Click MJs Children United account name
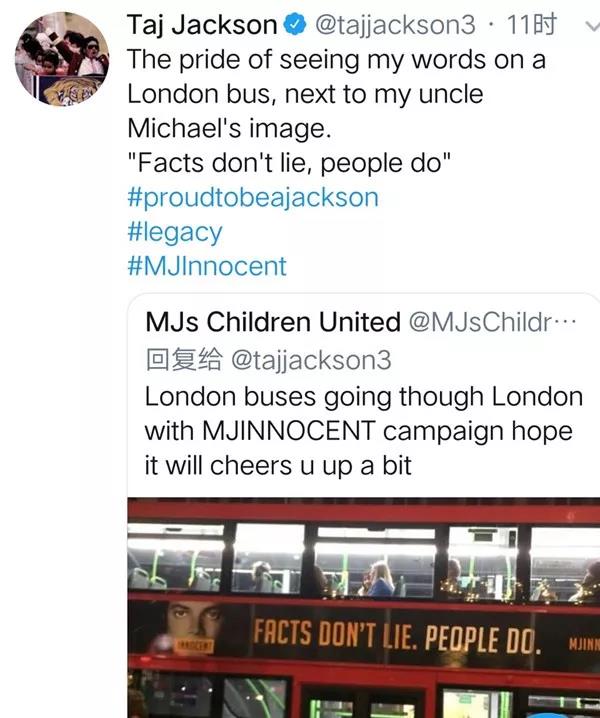Screen dimensions: 600x718 [x=272, y=322]
